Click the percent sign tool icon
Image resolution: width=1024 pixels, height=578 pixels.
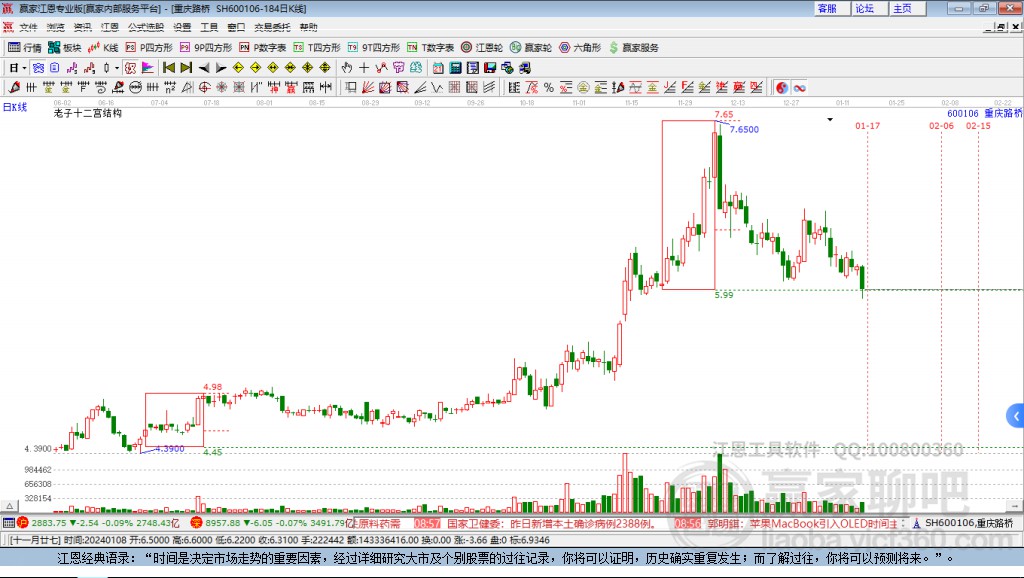[x=549, y=88]
